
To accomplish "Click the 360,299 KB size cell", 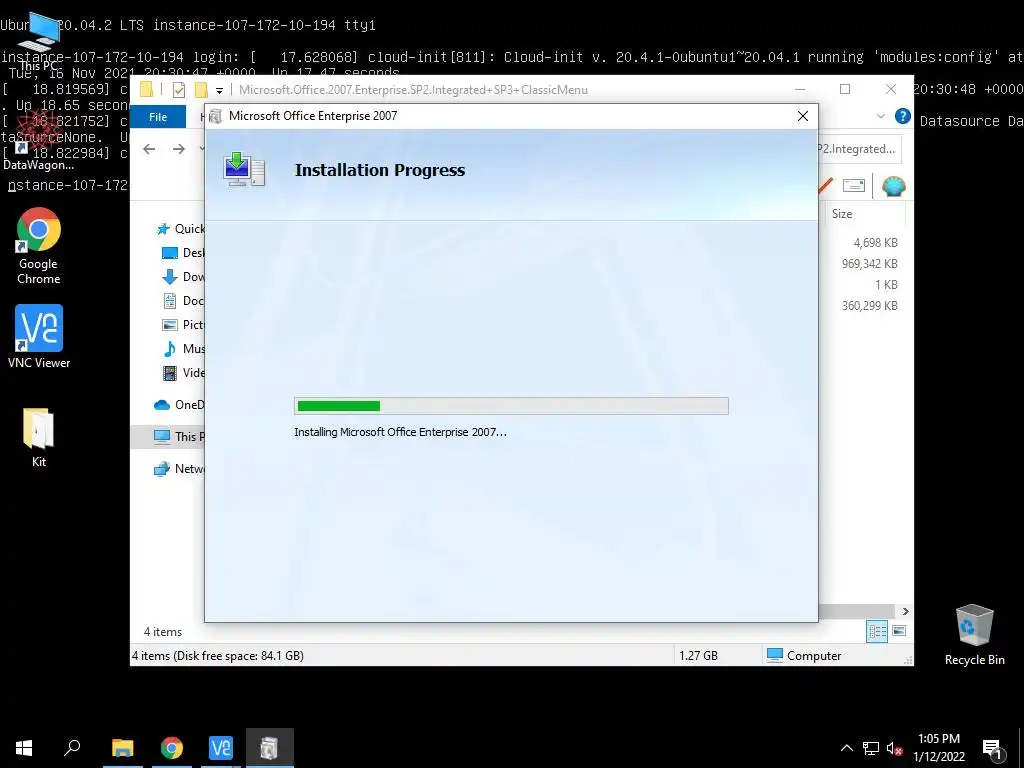I will click(x=869, y=306).
